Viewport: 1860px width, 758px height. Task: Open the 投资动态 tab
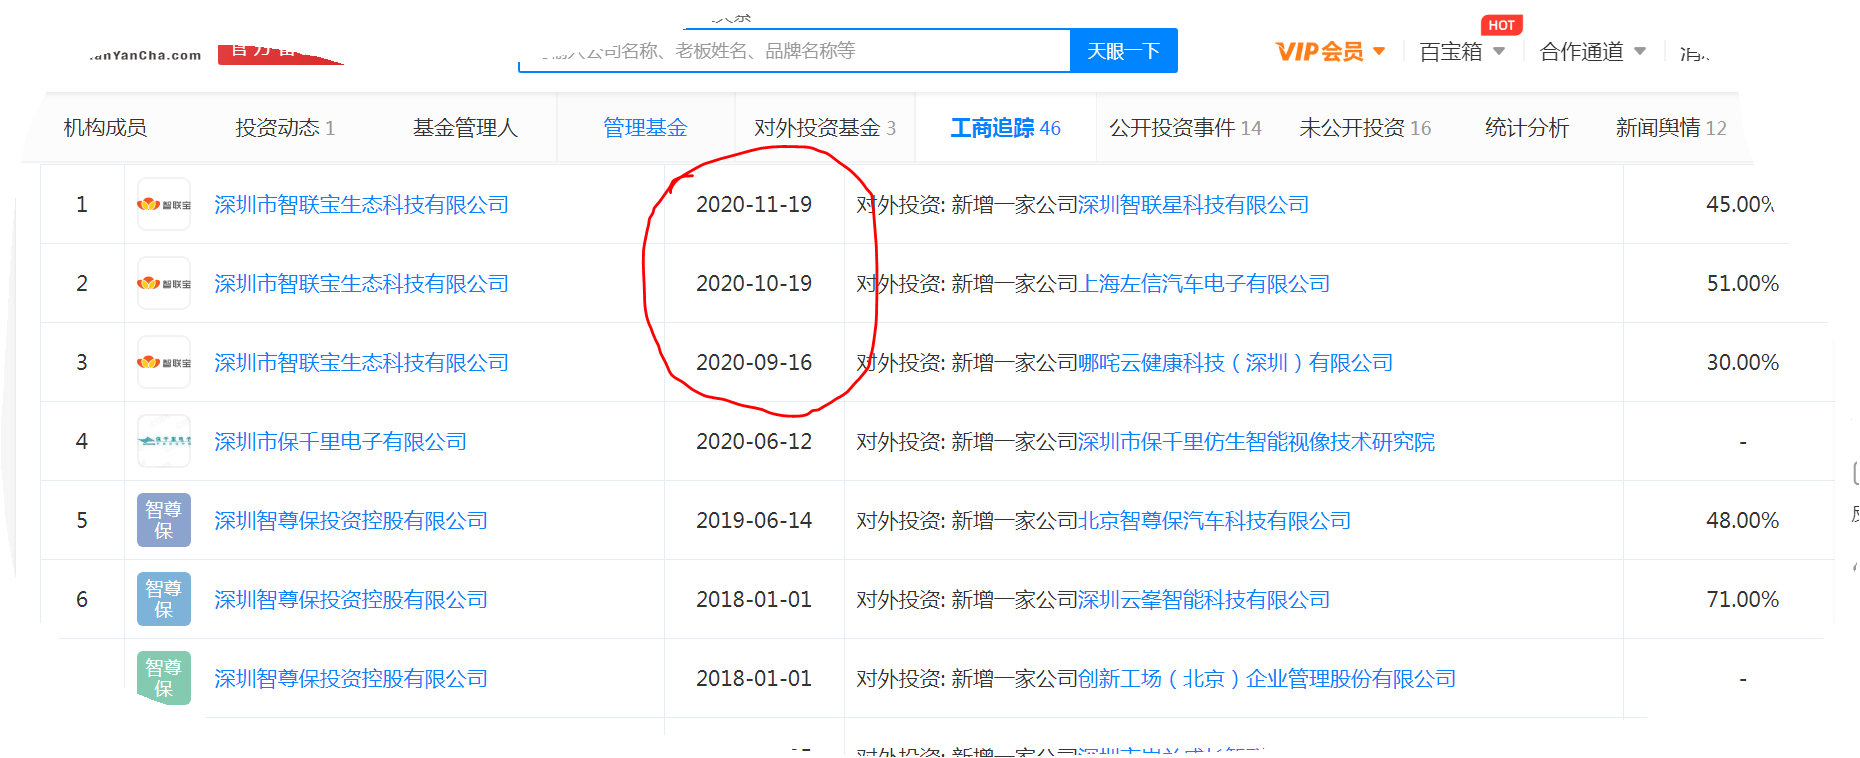click(x=285, y=128)
